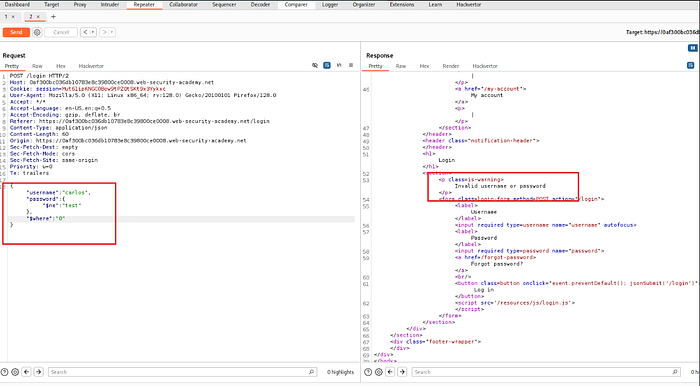Add a new Repeater tab
The height and width of the screenshot is (386, 700).
53,17
